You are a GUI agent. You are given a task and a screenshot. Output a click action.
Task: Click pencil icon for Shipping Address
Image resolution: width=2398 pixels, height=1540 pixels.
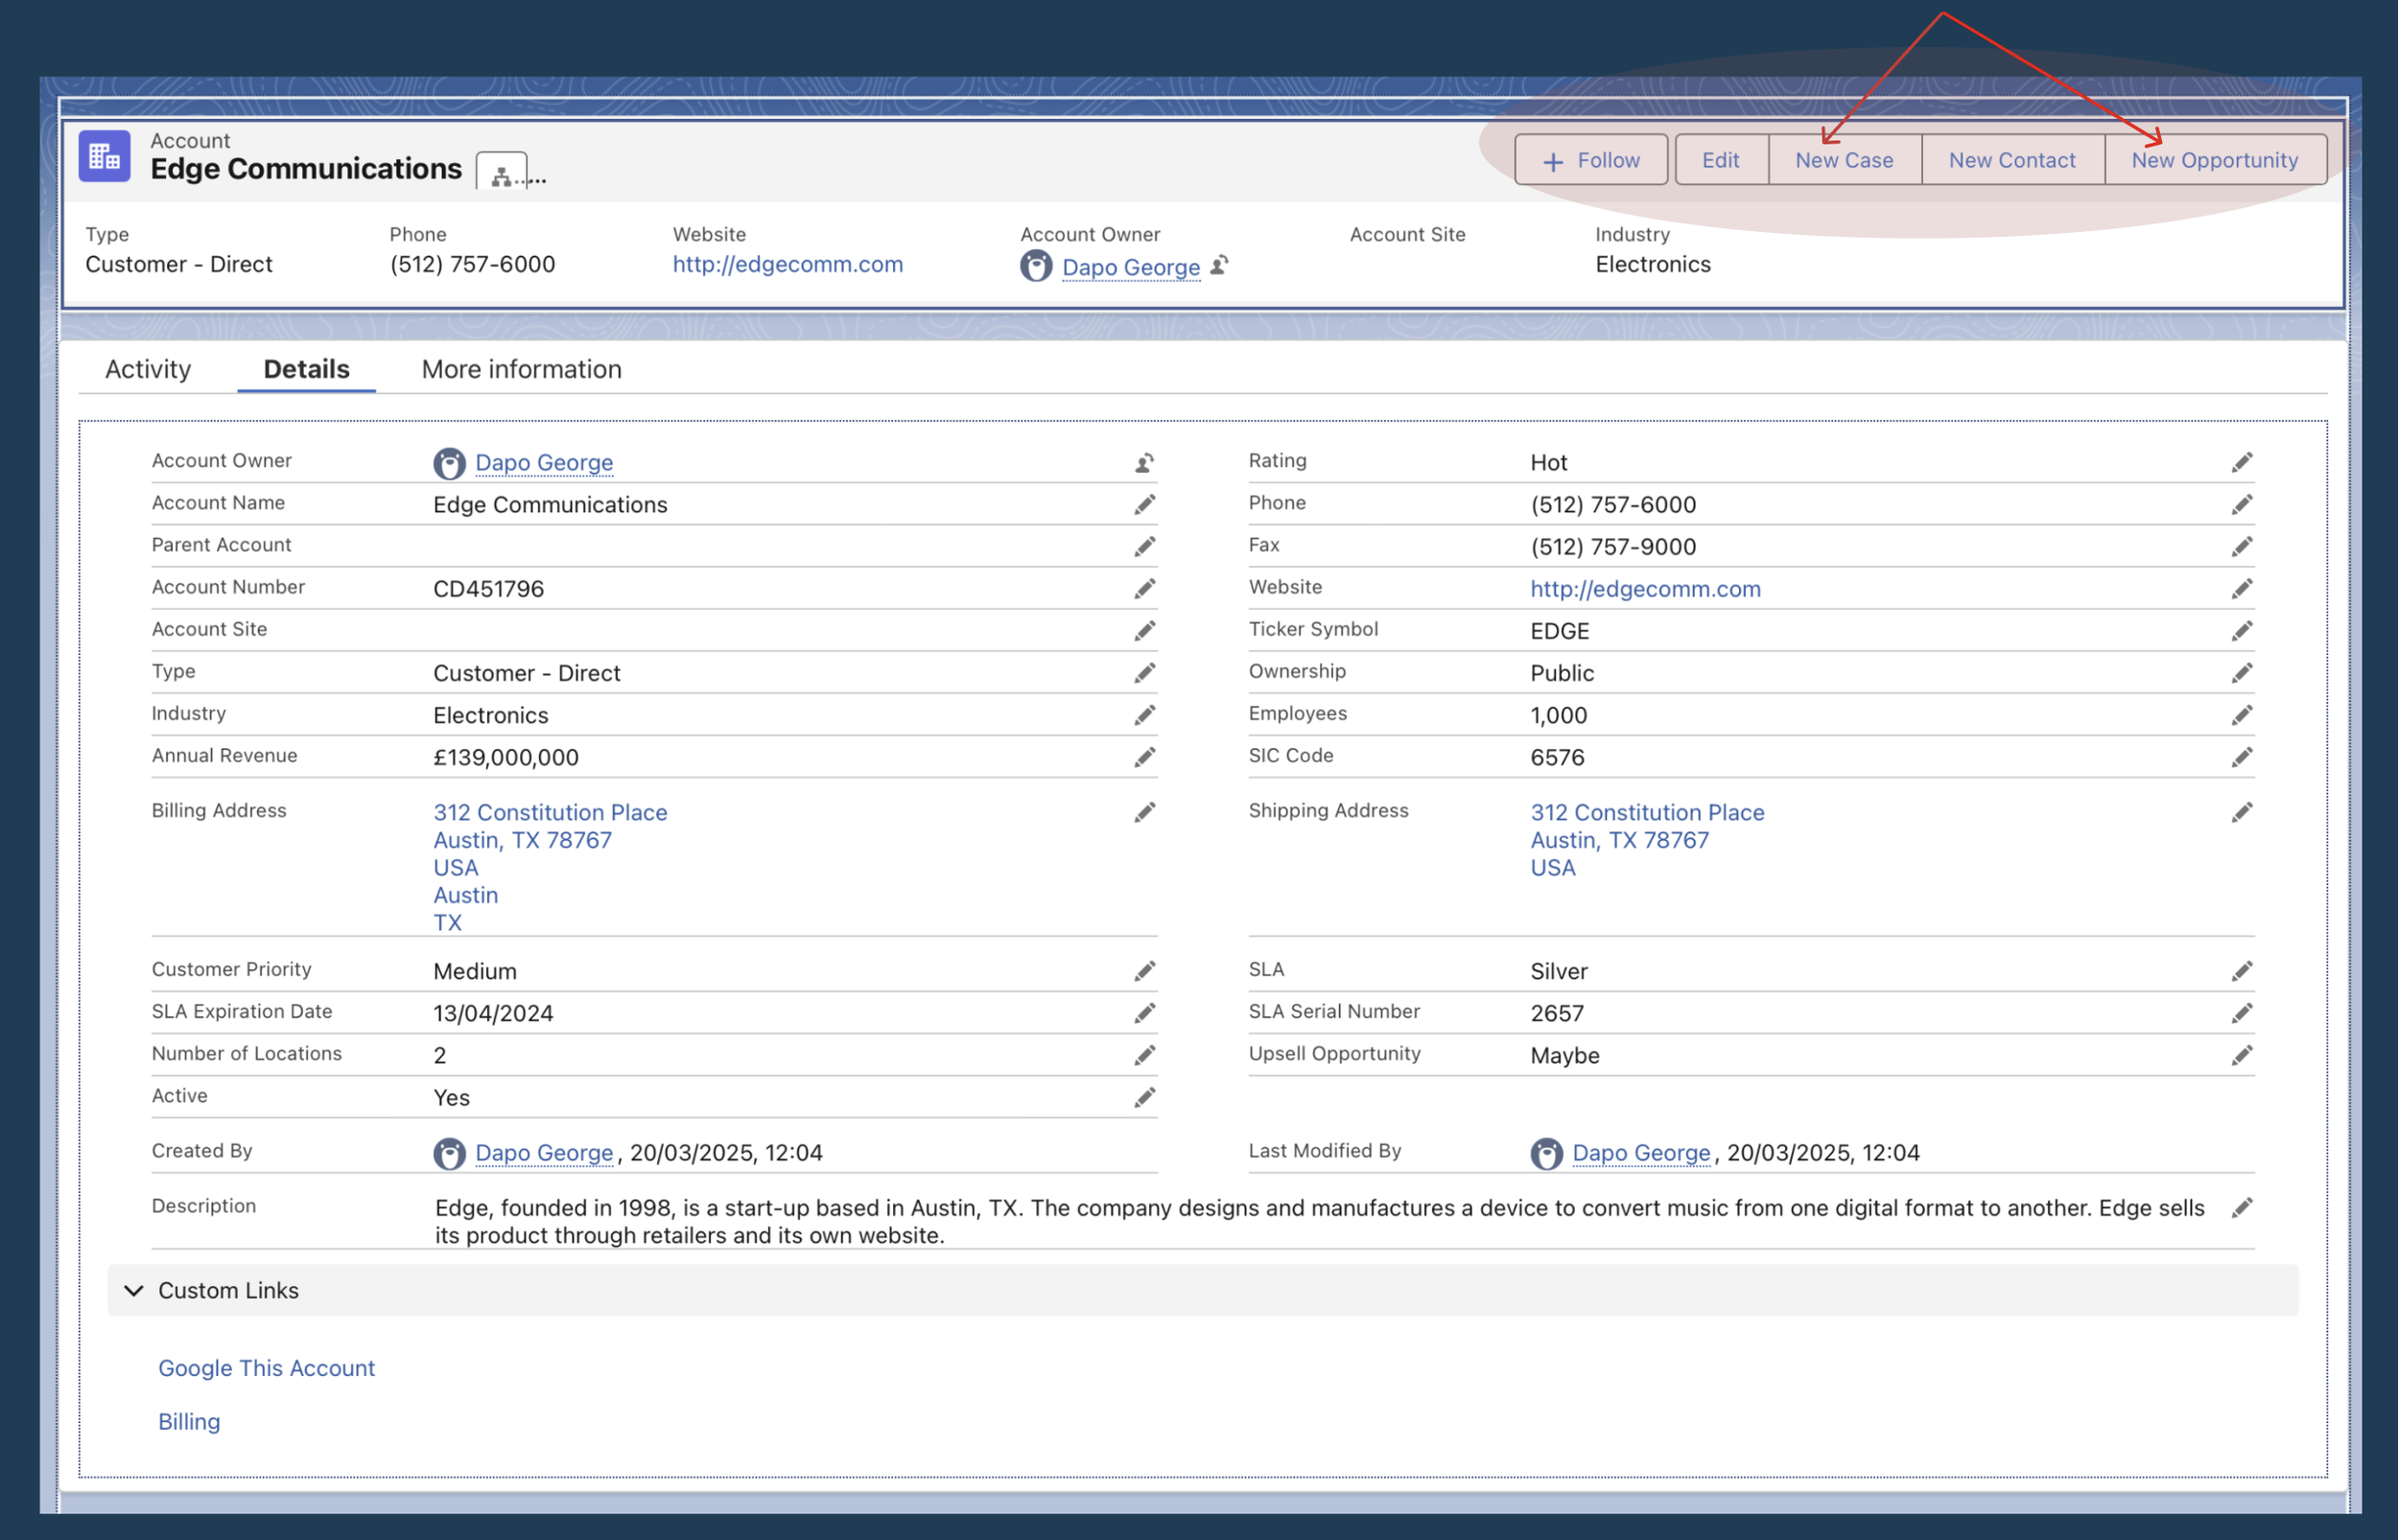coord(2242,813)
